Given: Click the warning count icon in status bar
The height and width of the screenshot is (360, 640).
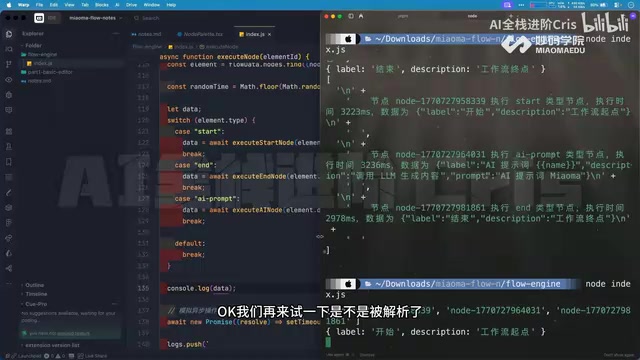Looking at the screenshot, I should 58,356.
